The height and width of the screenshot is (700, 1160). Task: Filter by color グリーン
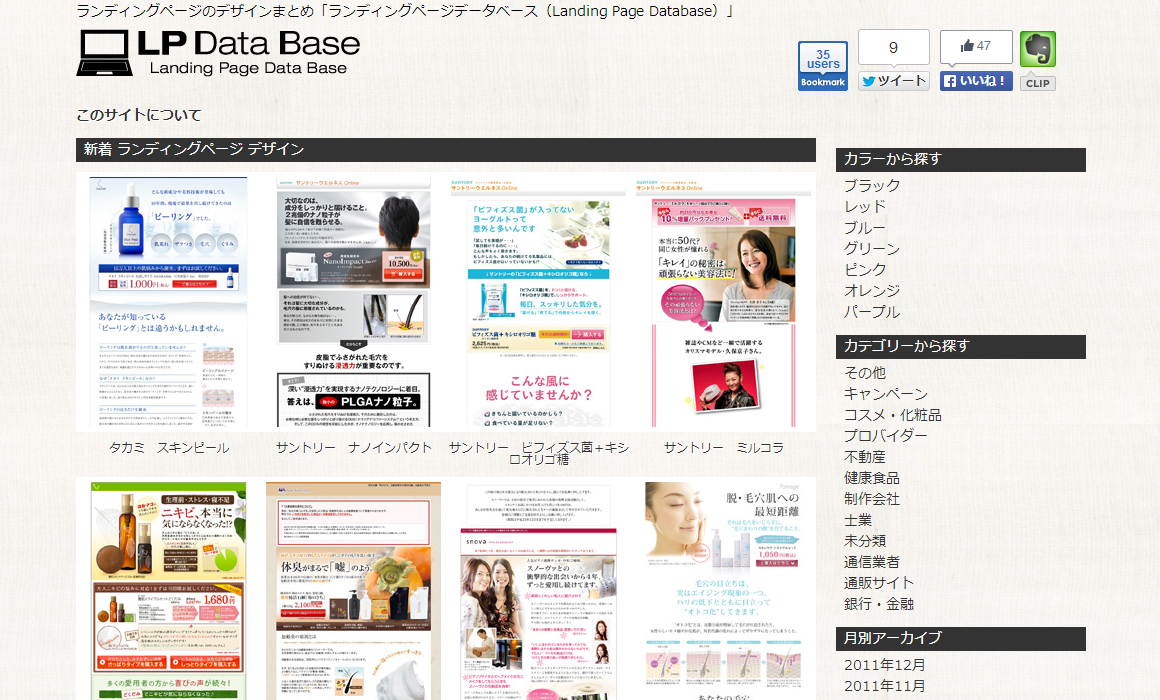pyautogui.click(x=872, y=249)
